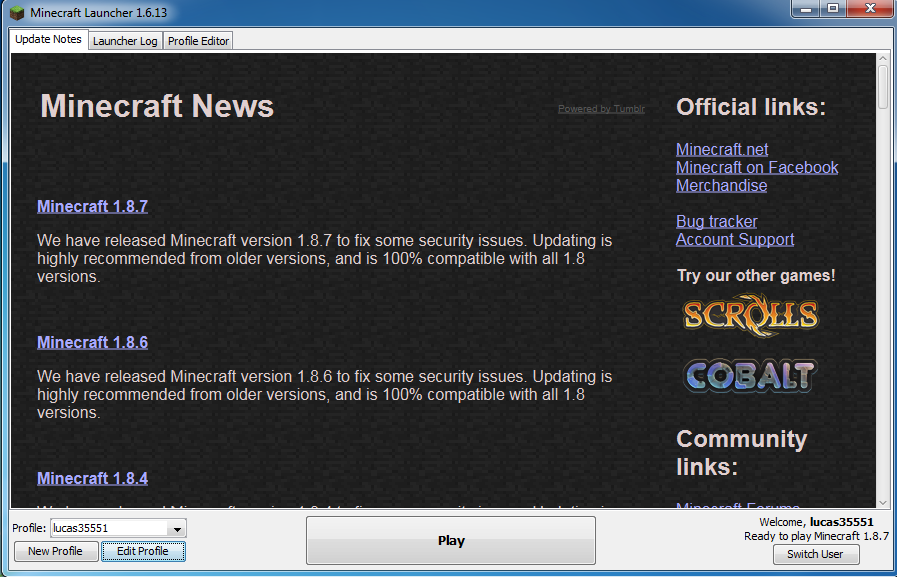Open the Cobalt game logo

[x=751, y=376]
